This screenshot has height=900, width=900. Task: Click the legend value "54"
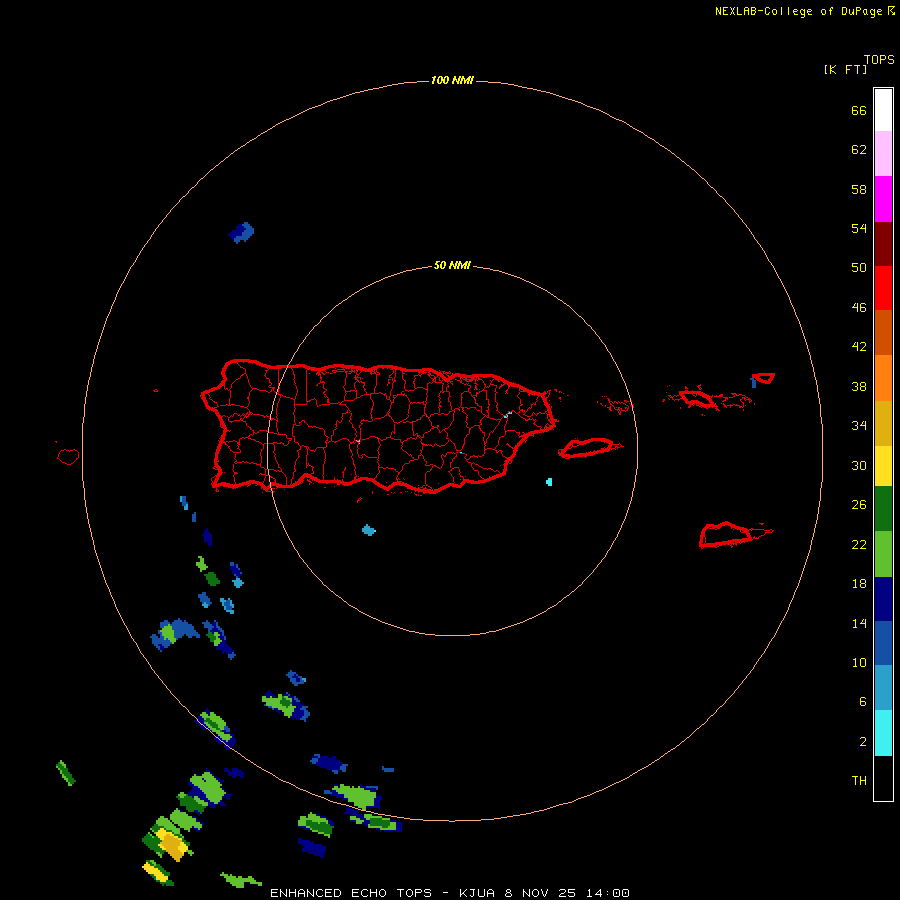(x=859, y=228)
